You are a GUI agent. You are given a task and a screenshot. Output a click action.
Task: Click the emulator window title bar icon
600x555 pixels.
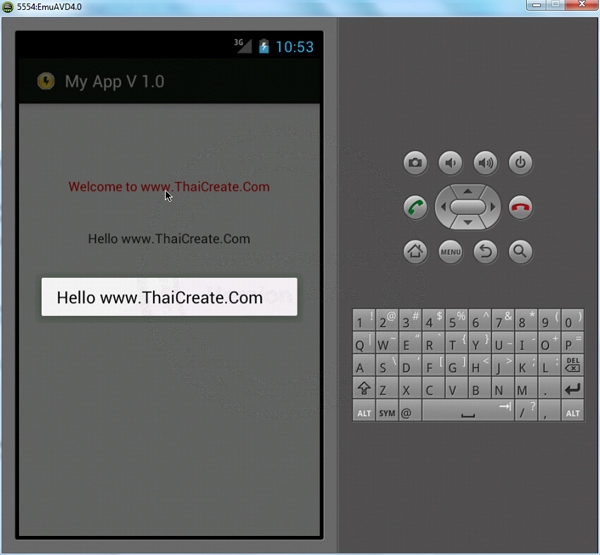tap(8, 7)
